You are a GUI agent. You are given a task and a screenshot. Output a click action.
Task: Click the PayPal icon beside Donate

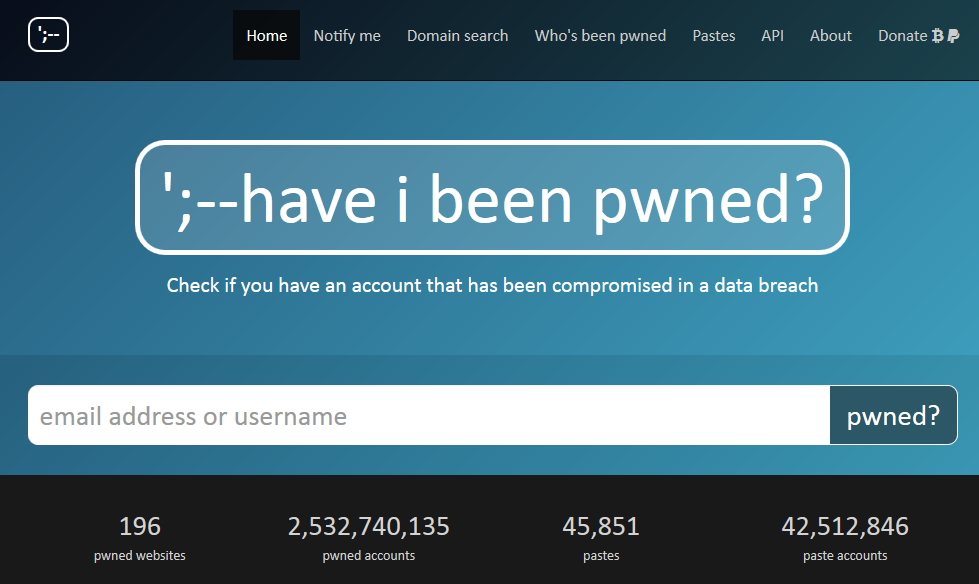(x=953, y=36)
